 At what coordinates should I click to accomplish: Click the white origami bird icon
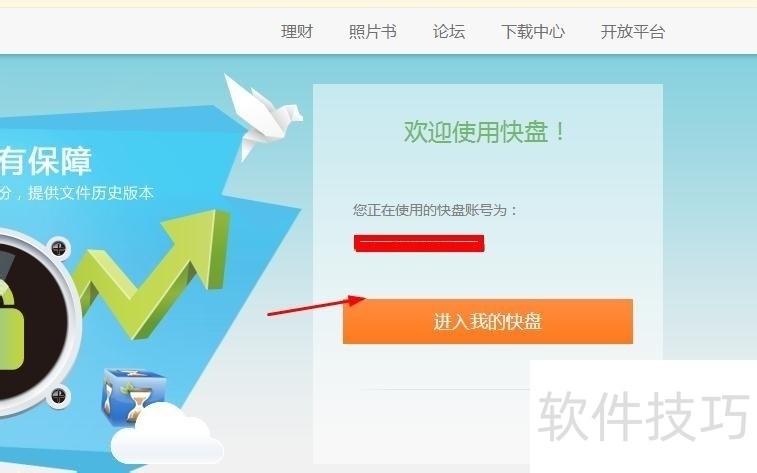[262, 117]
